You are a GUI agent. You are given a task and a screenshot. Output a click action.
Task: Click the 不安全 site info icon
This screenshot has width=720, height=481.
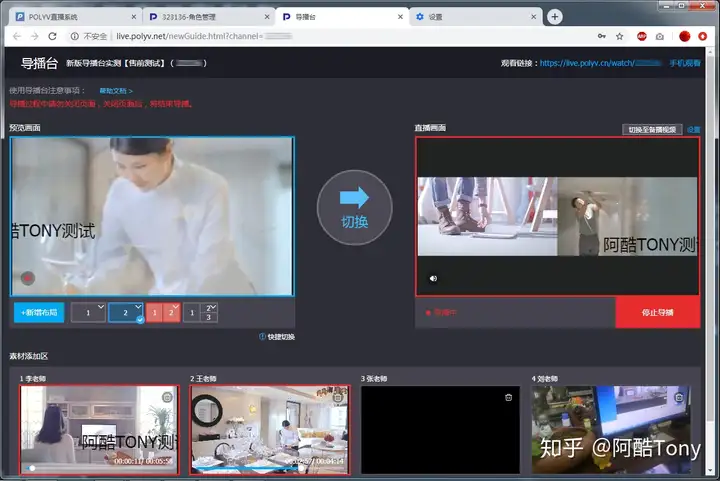[x=74, y=36]
